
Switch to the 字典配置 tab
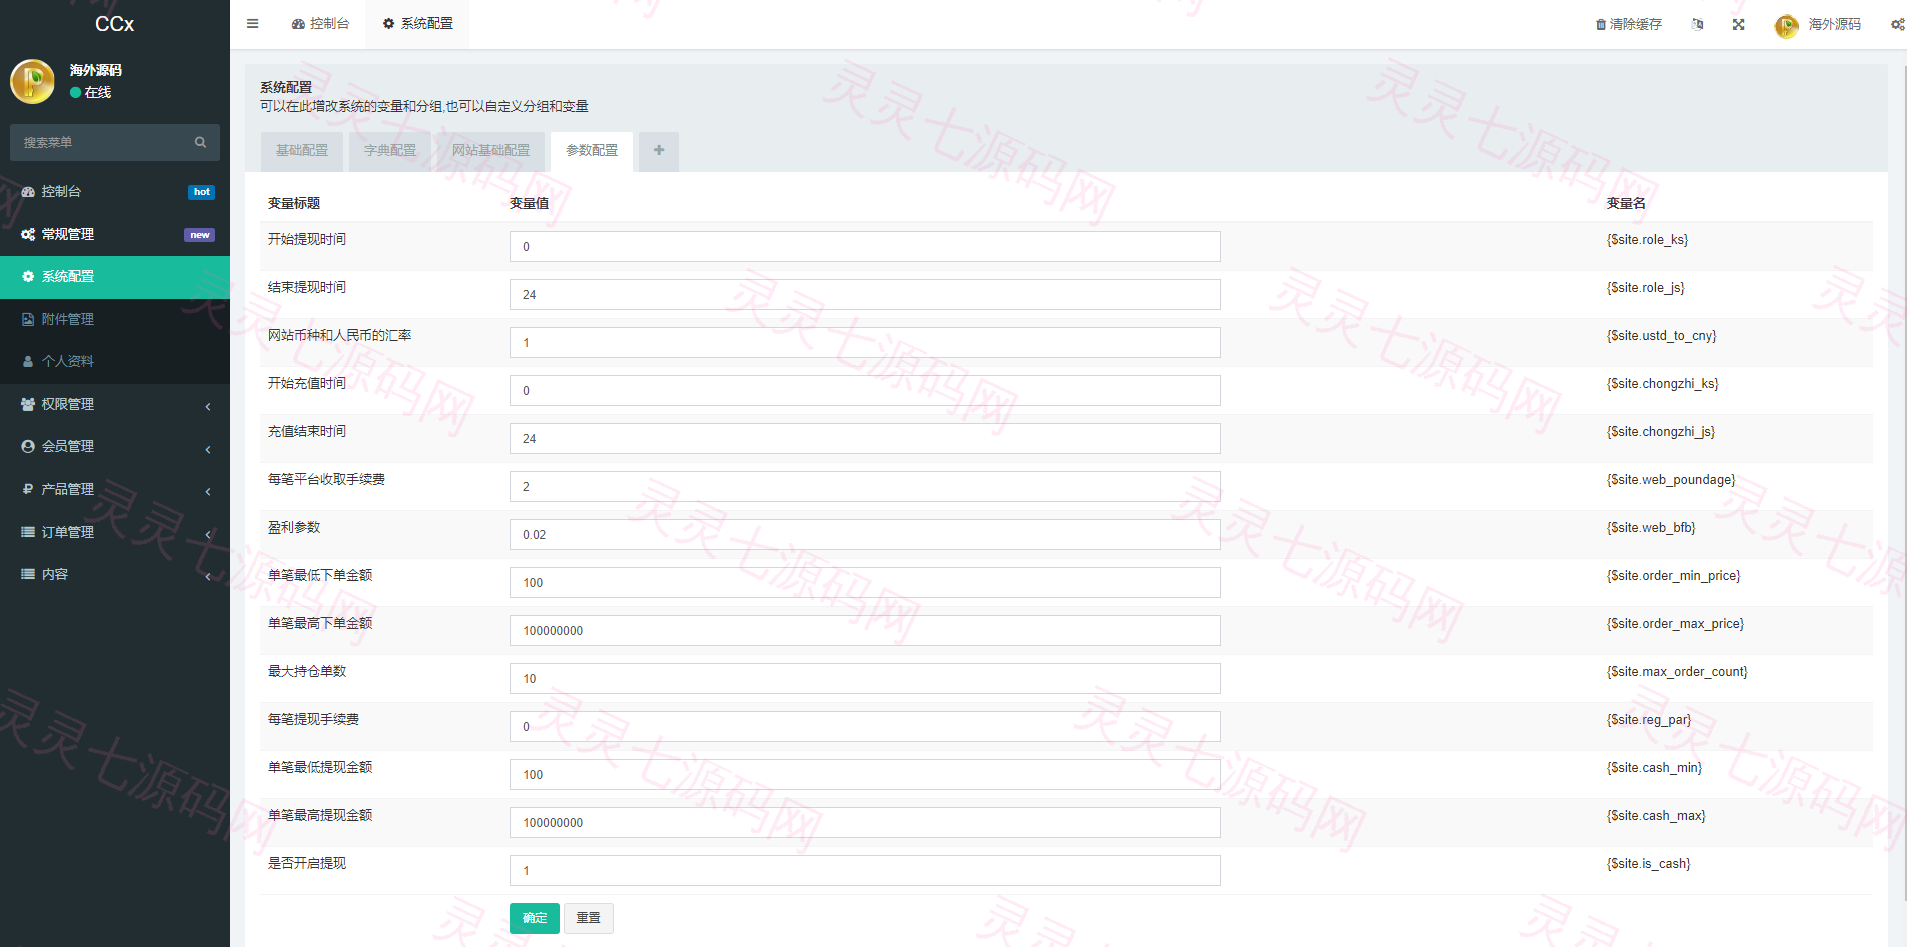click(x=390, y=151)
